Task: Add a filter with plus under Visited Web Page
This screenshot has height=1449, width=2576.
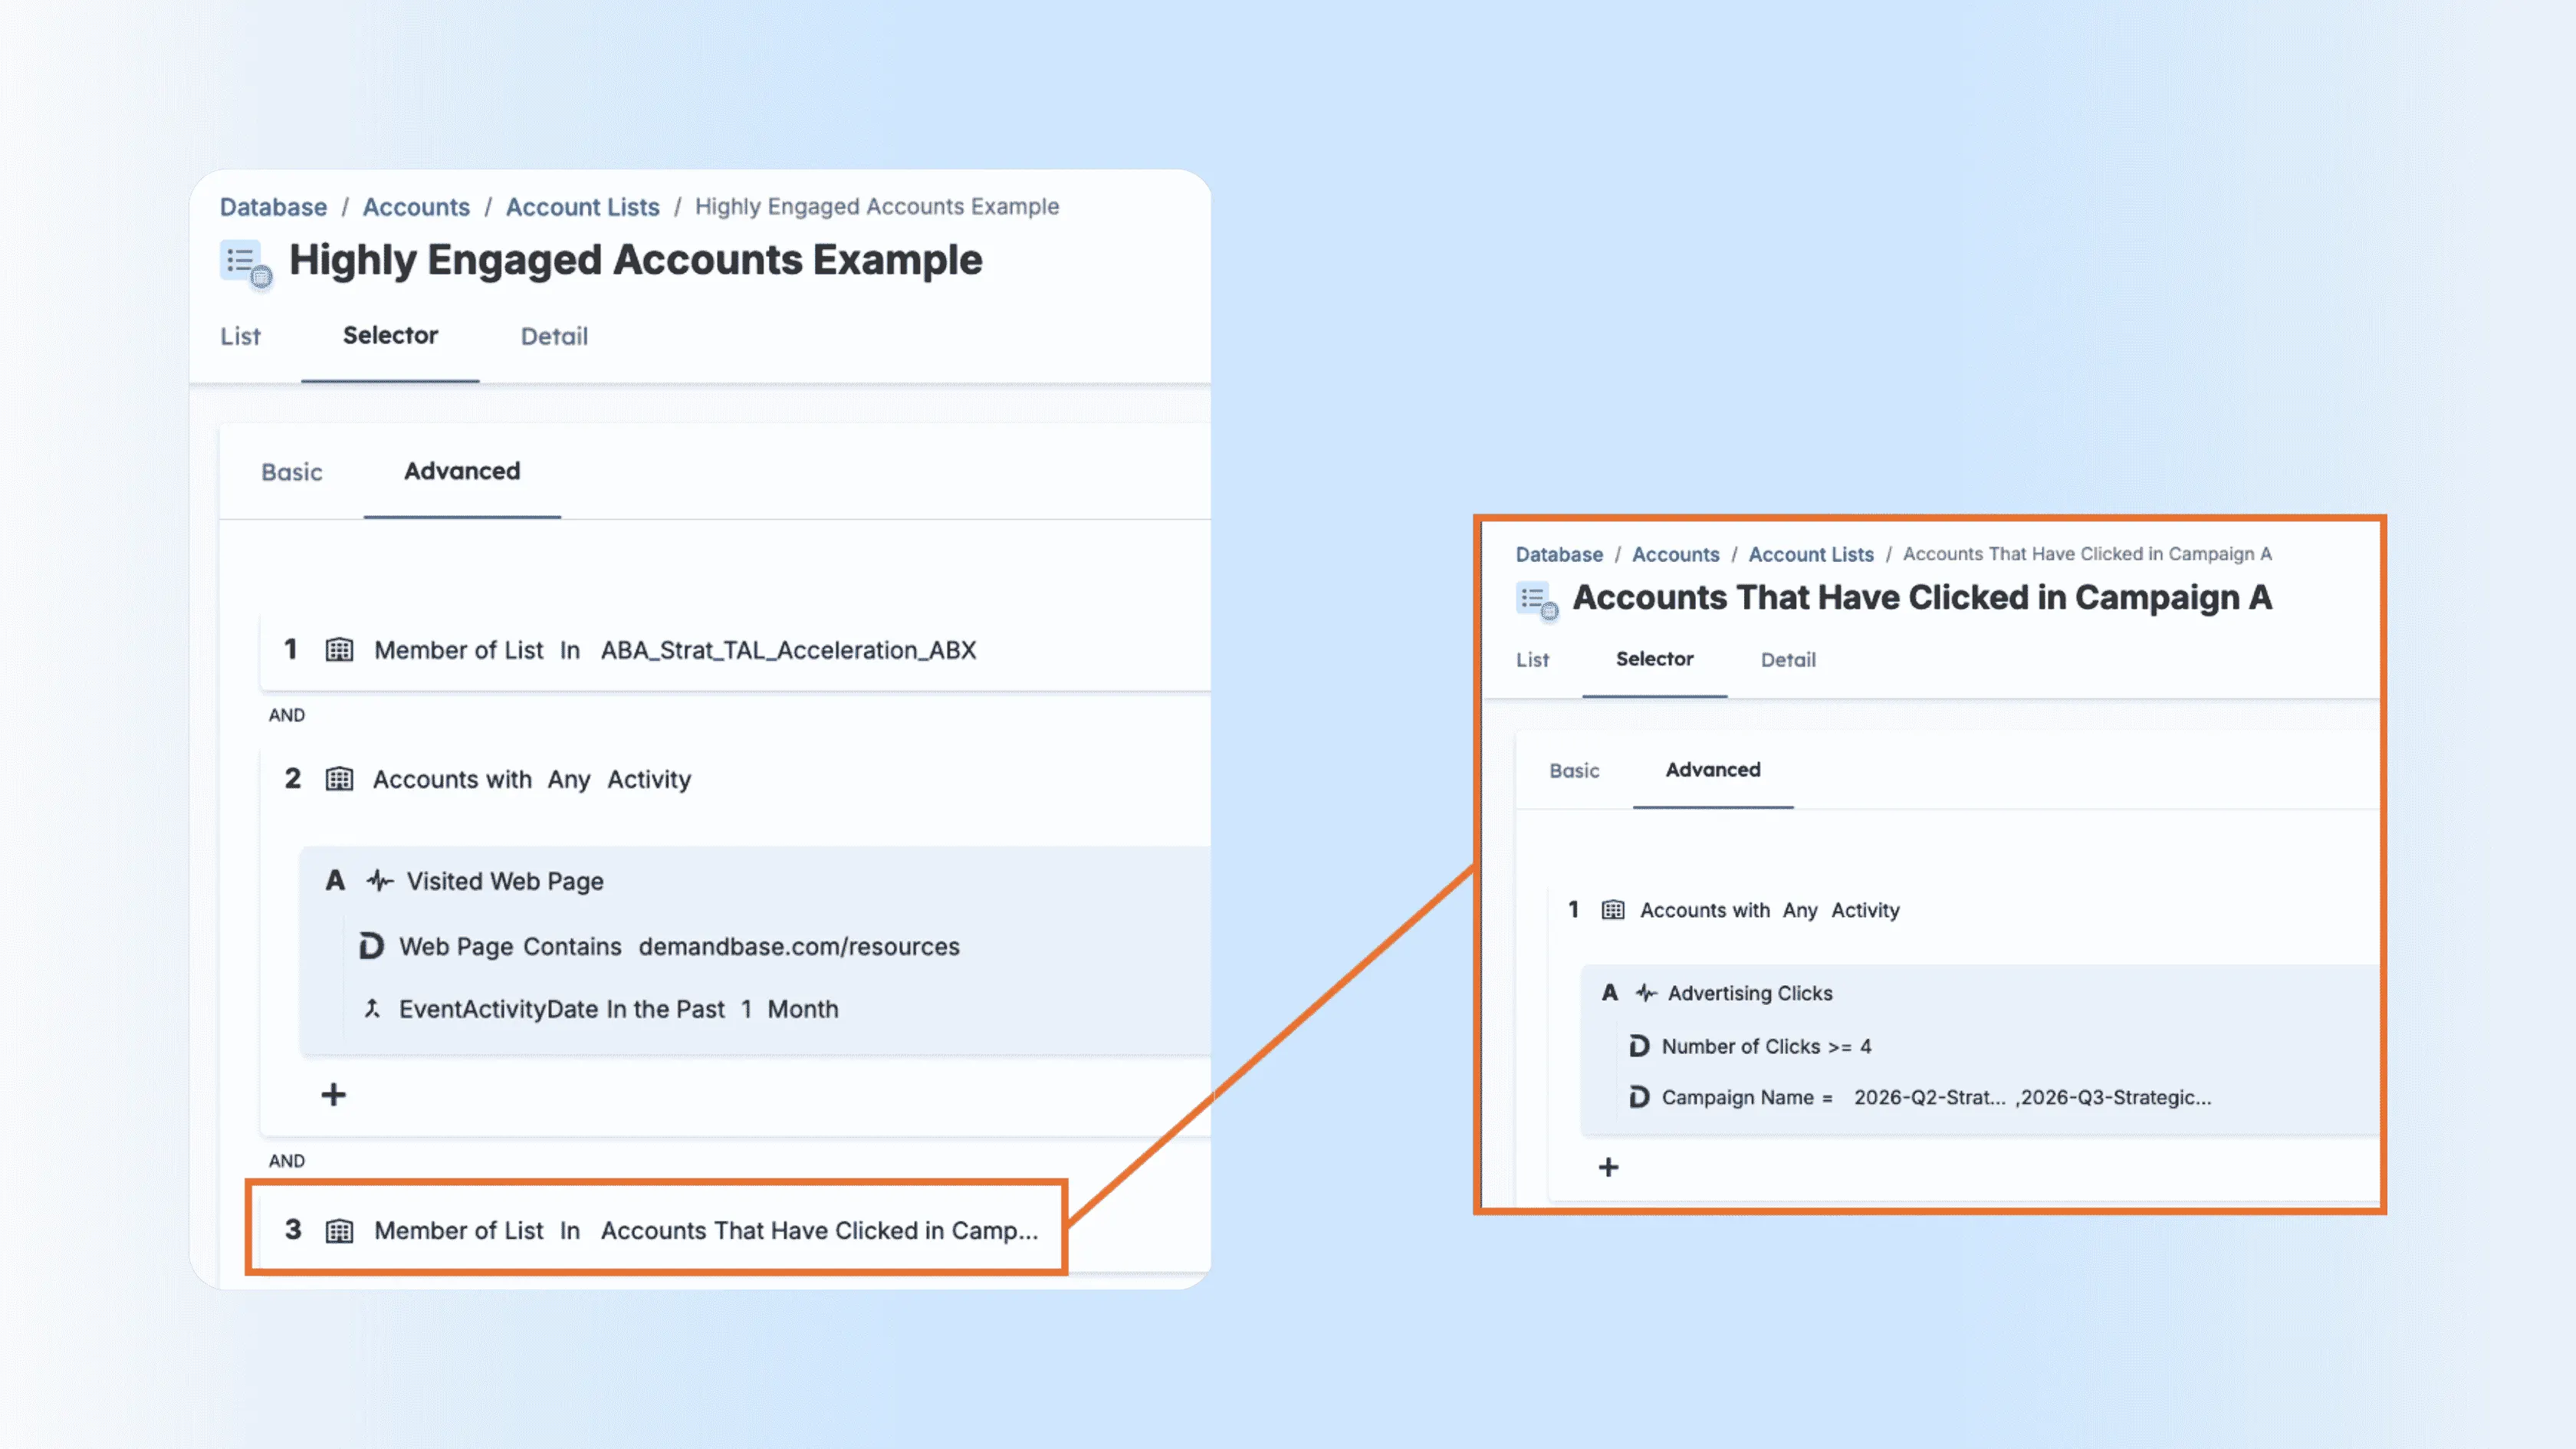Action: pos(334,1095)
